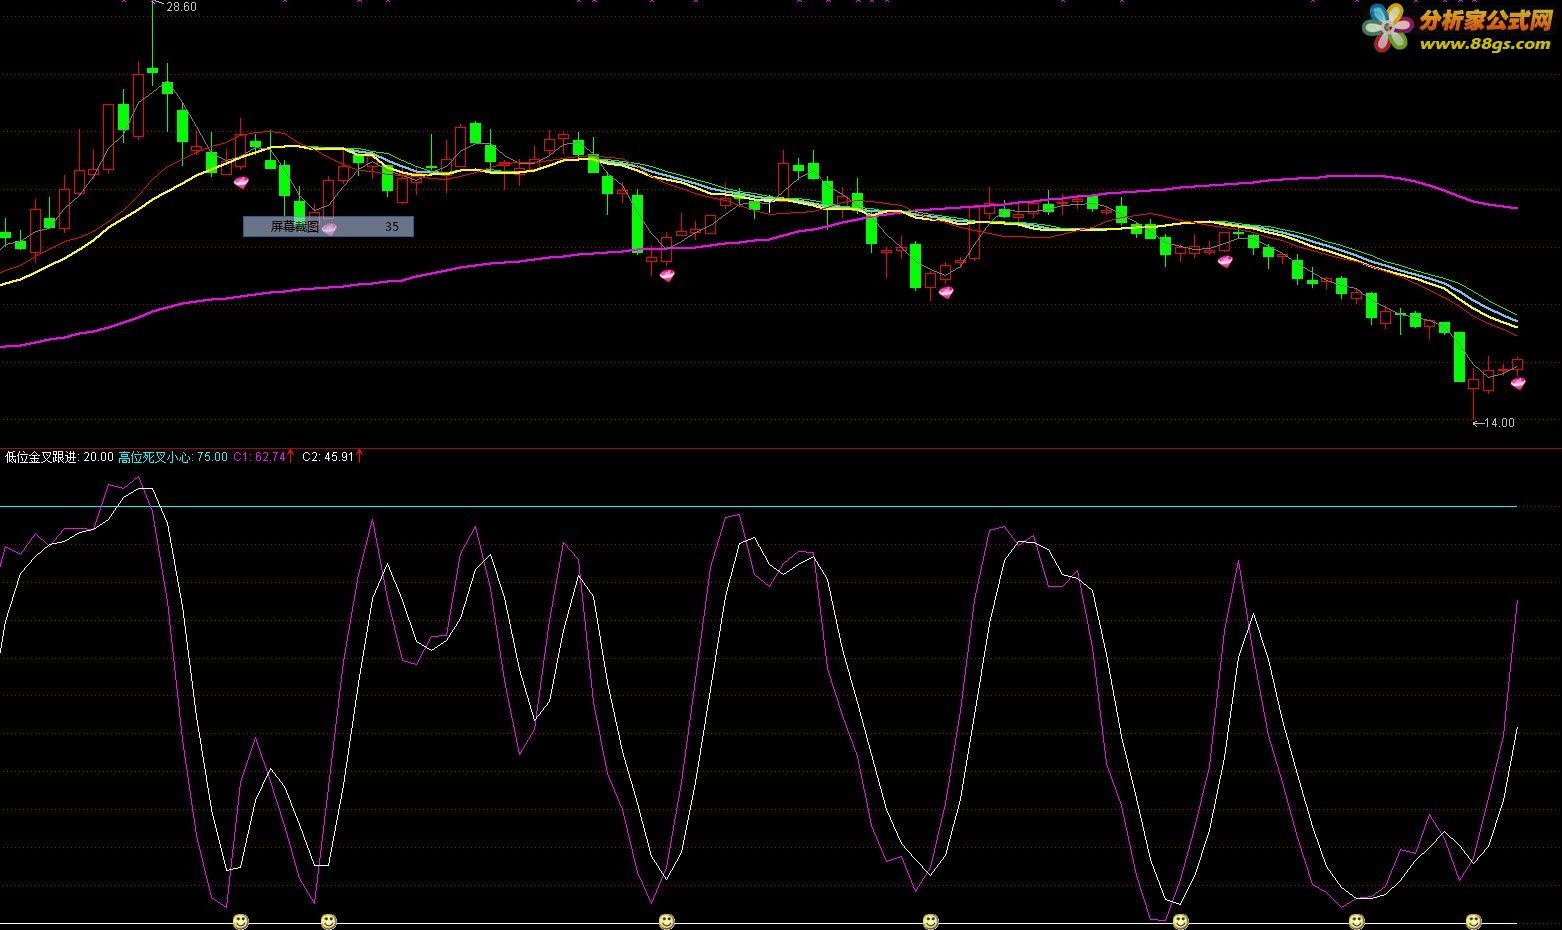This screenshot has width=1562, height=930.
Task: Click the fourth pink diamond marker from the left
Action: (946, 291)
